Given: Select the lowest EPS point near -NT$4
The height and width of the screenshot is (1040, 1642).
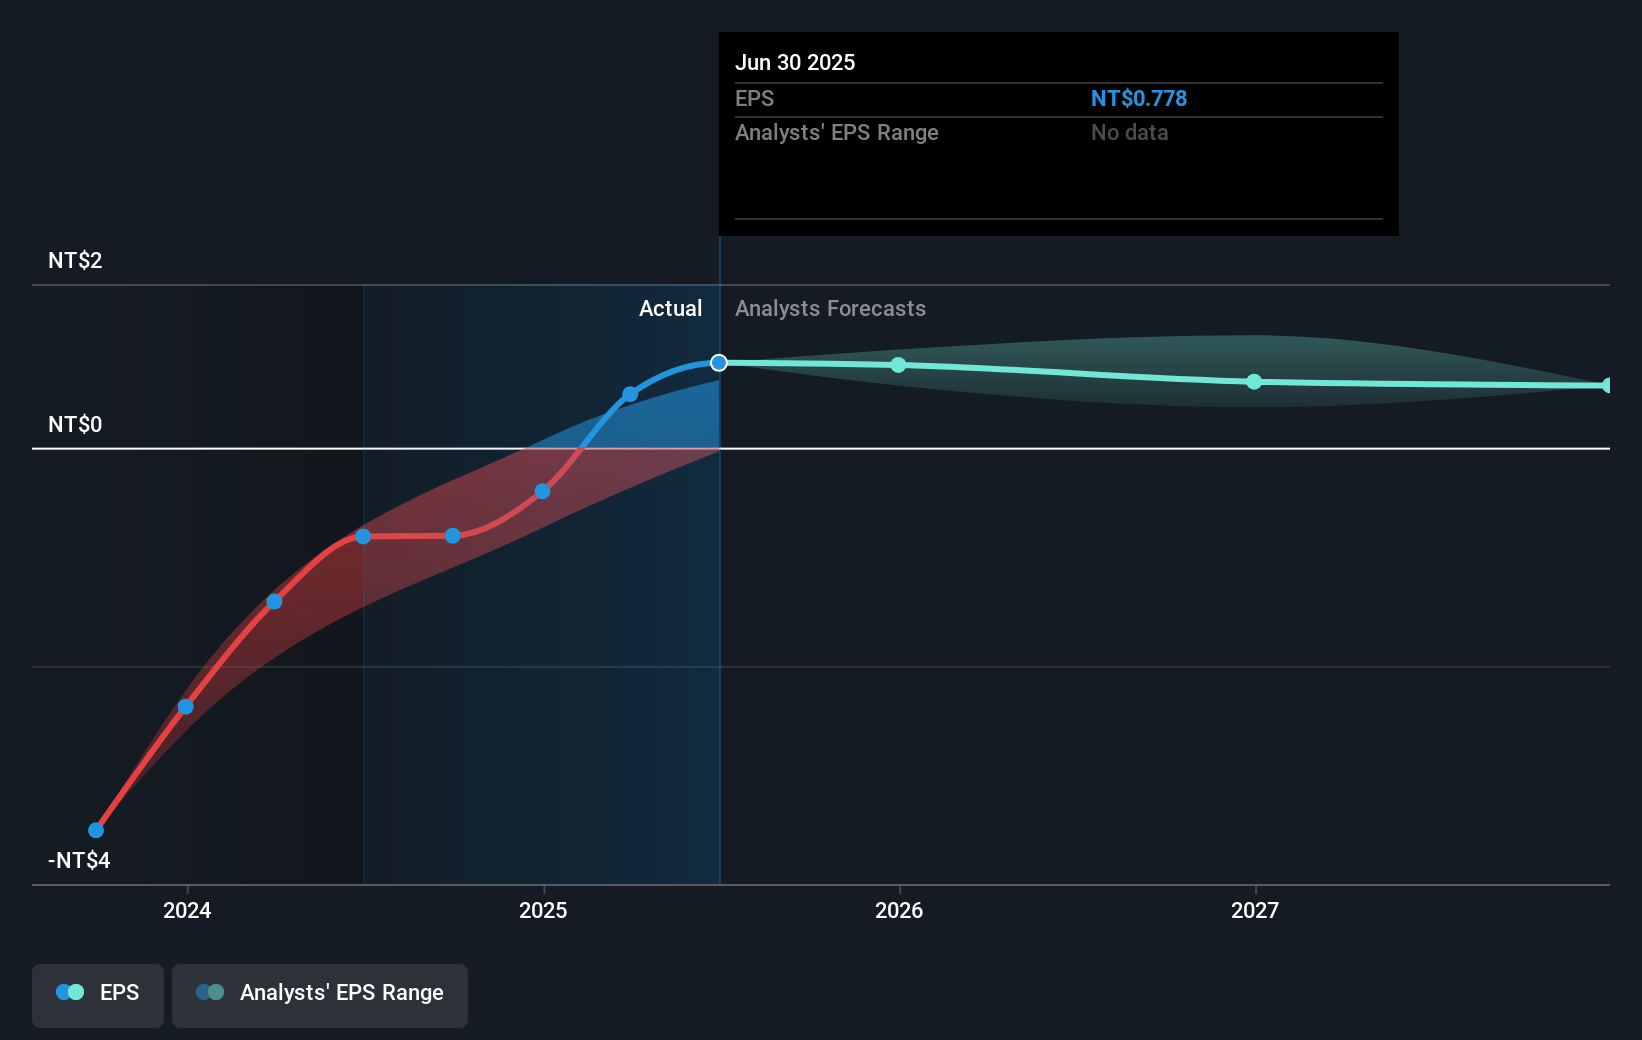Looking at the screenshot, I should click(96, 830).
